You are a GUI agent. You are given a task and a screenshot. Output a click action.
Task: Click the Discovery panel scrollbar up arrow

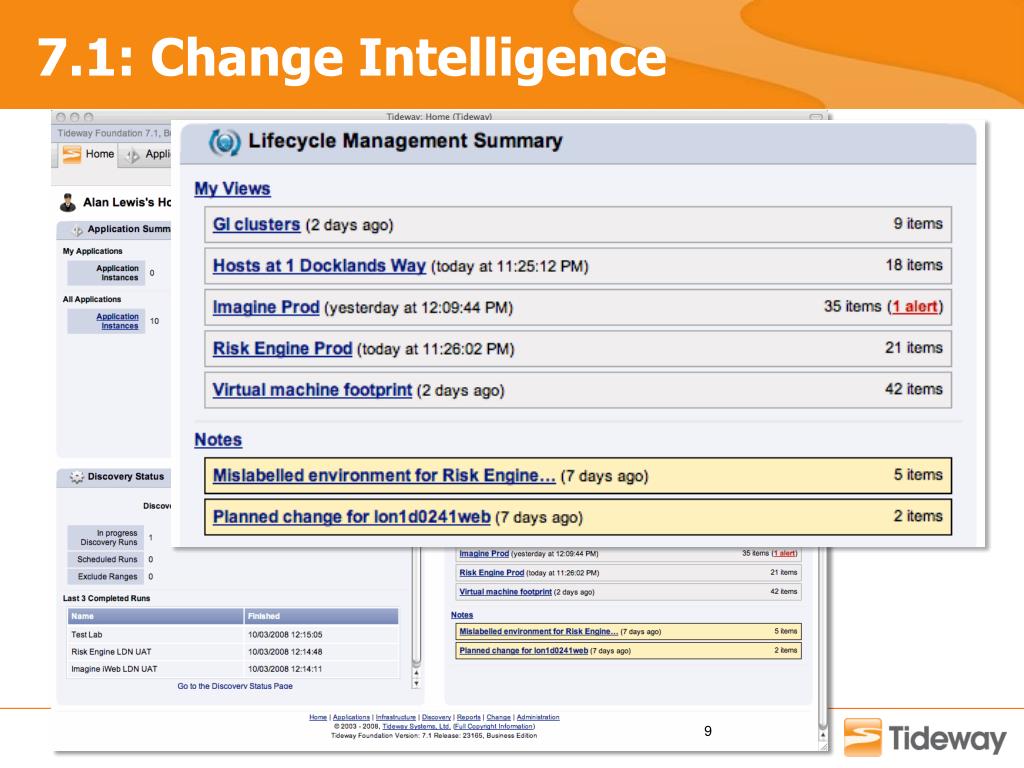[x=416, y=672]
